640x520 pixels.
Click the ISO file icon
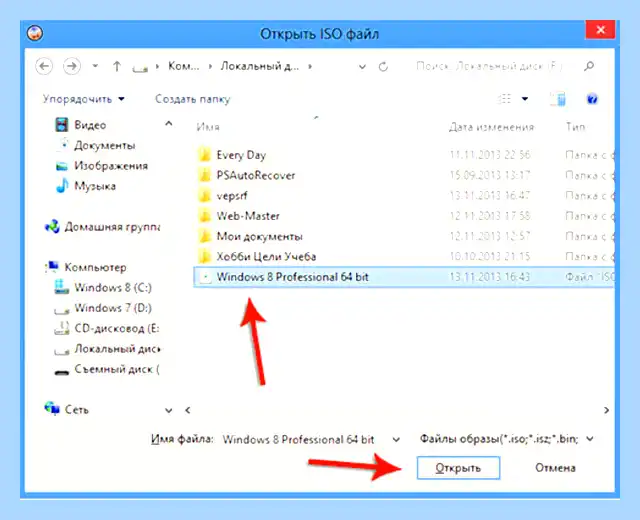(204, 277)
